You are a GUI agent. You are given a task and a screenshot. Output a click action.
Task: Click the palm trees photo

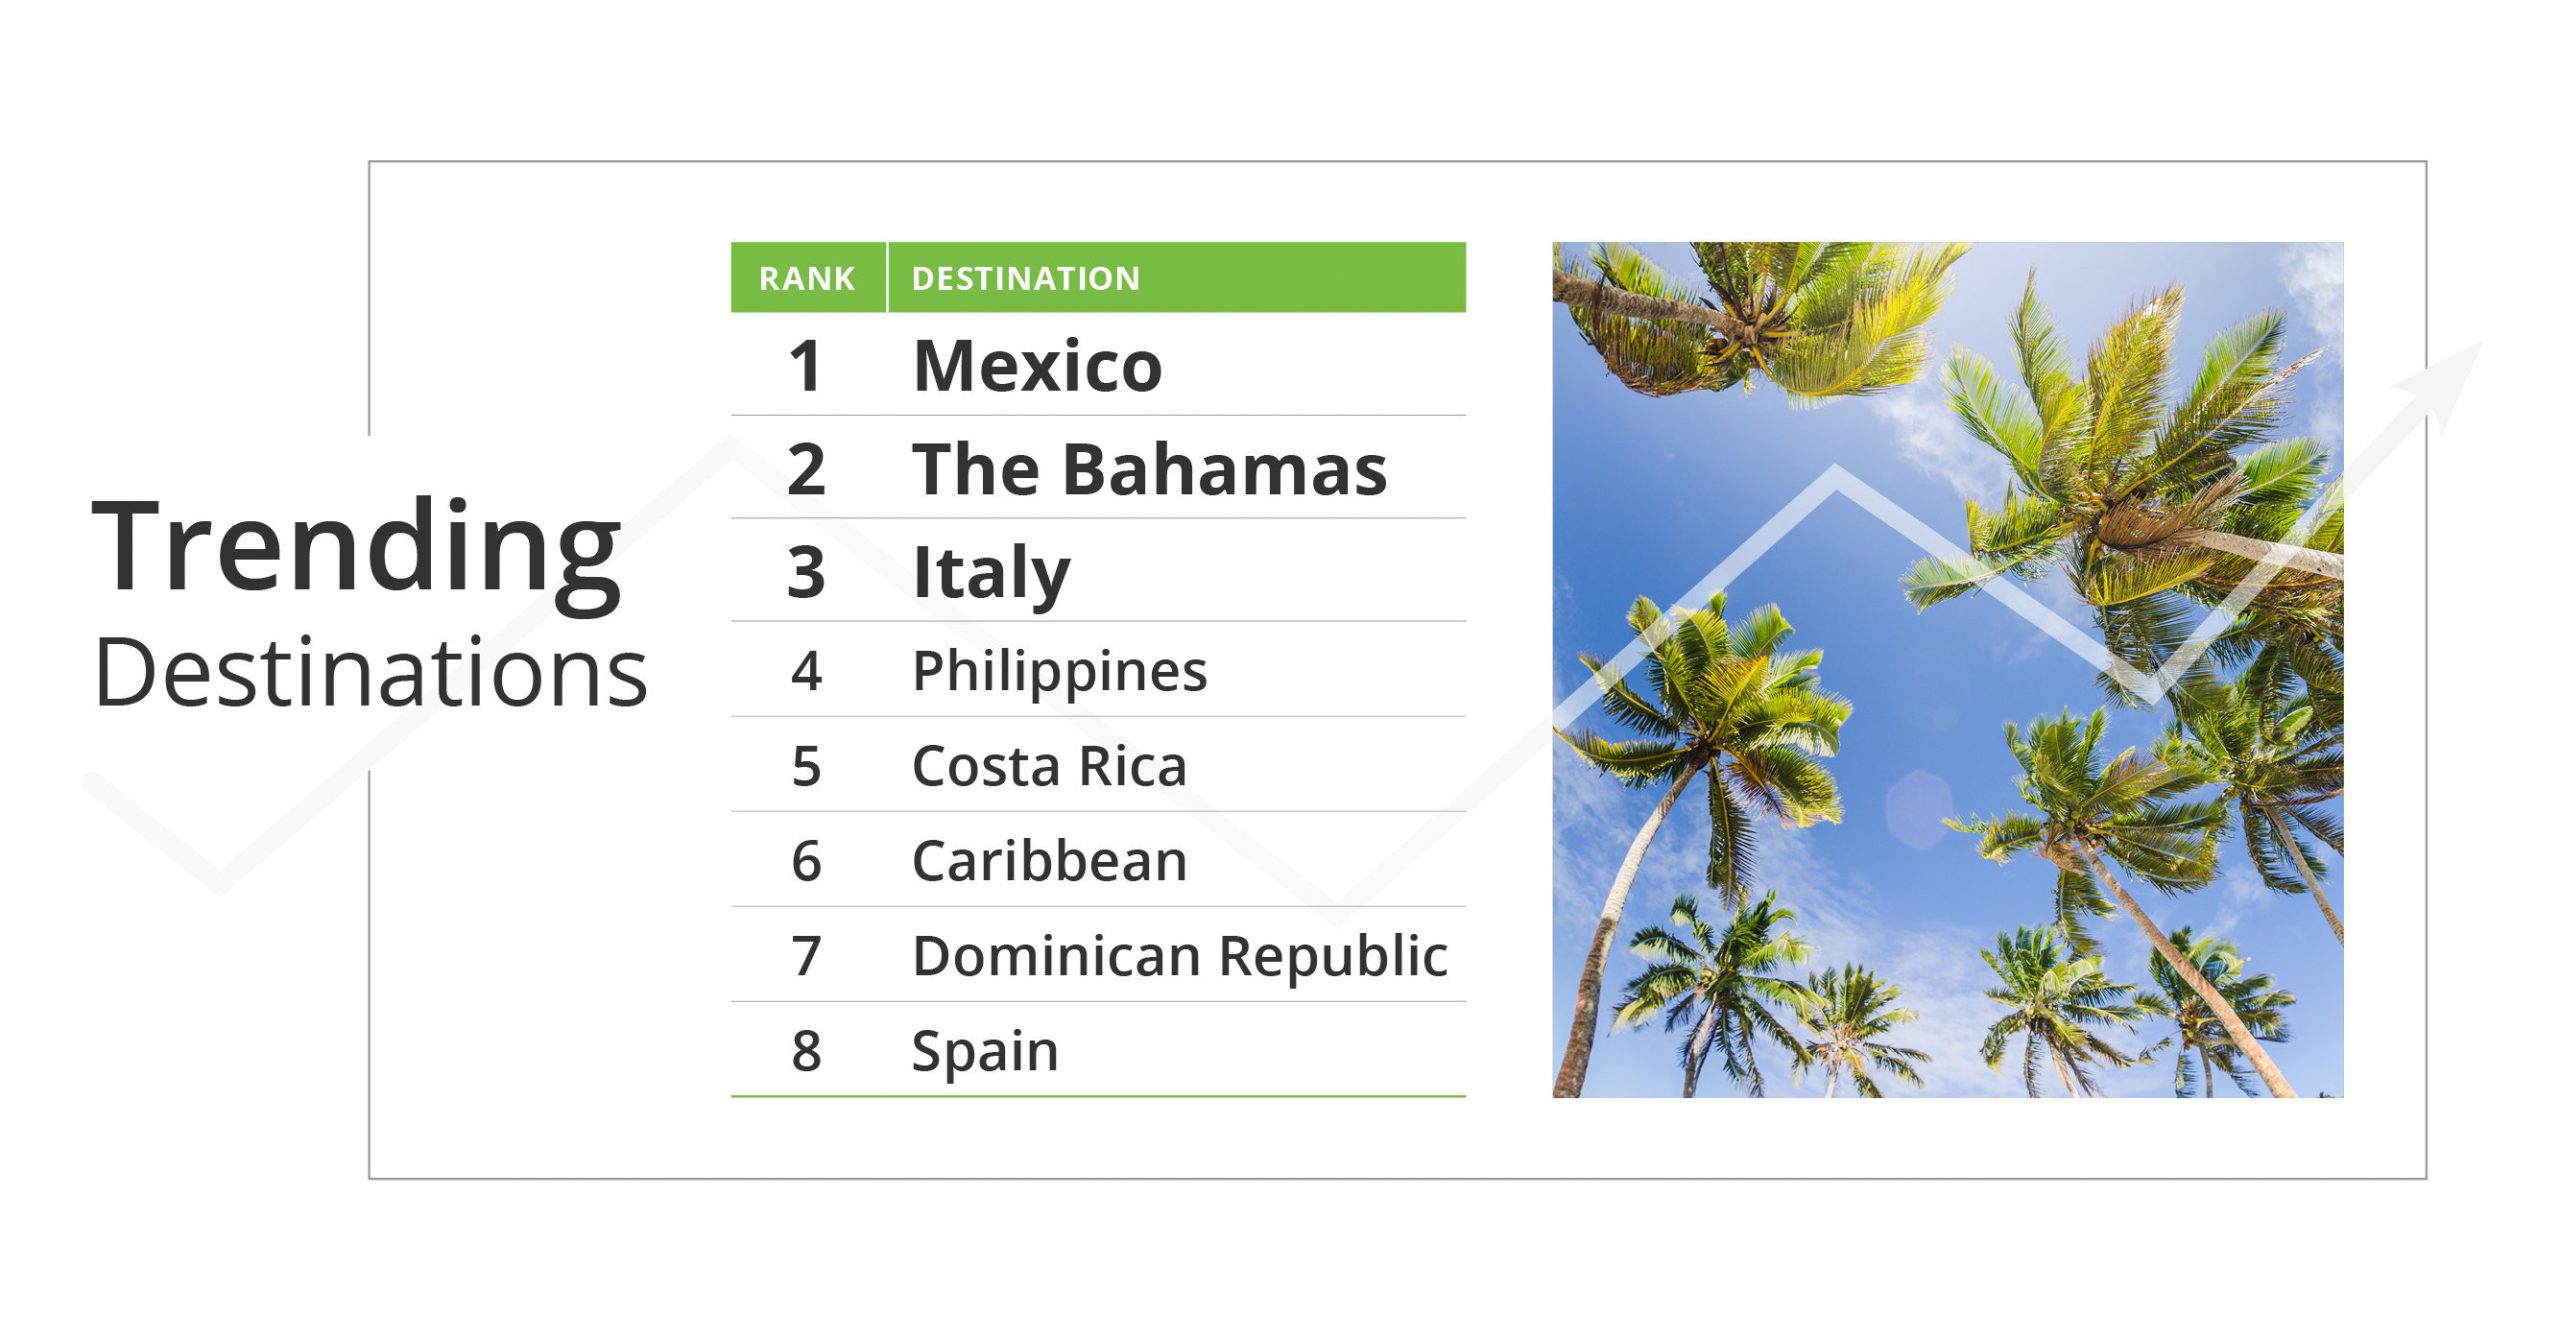click(x=1947, y=669)
